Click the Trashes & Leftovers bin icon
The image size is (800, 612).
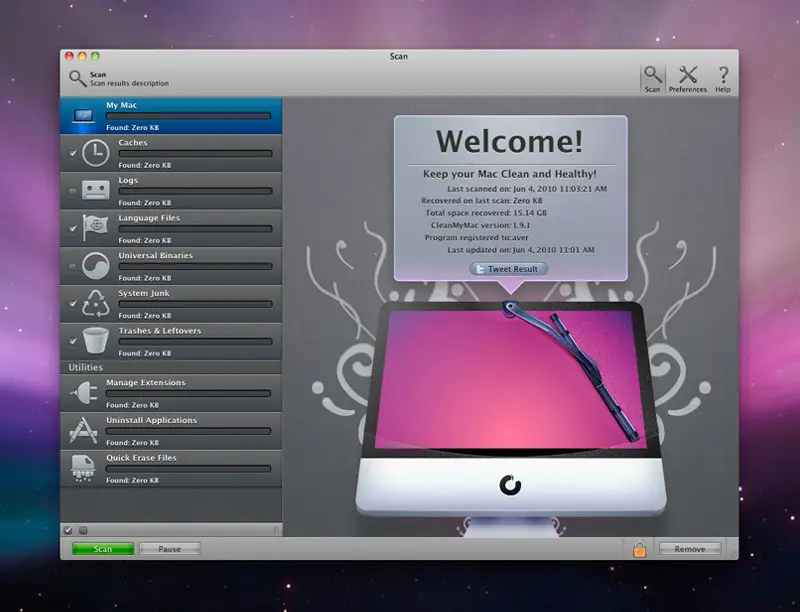pyautogui.click(x=96, y=341)
